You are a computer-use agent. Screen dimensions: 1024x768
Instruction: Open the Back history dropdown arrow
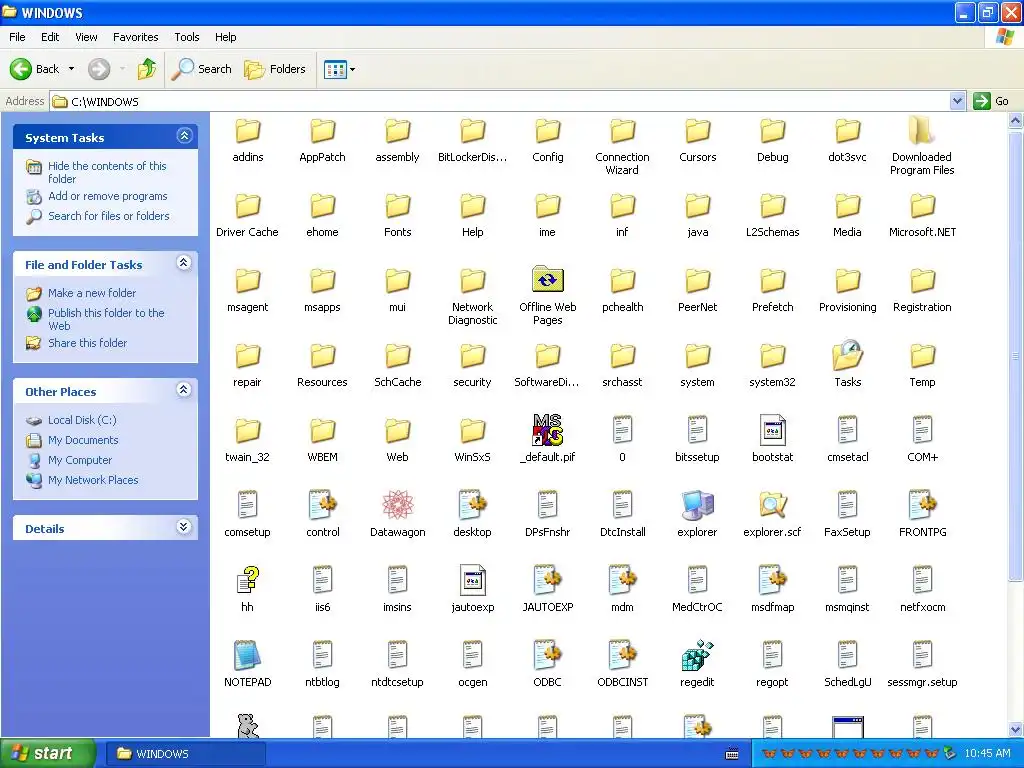71,69
